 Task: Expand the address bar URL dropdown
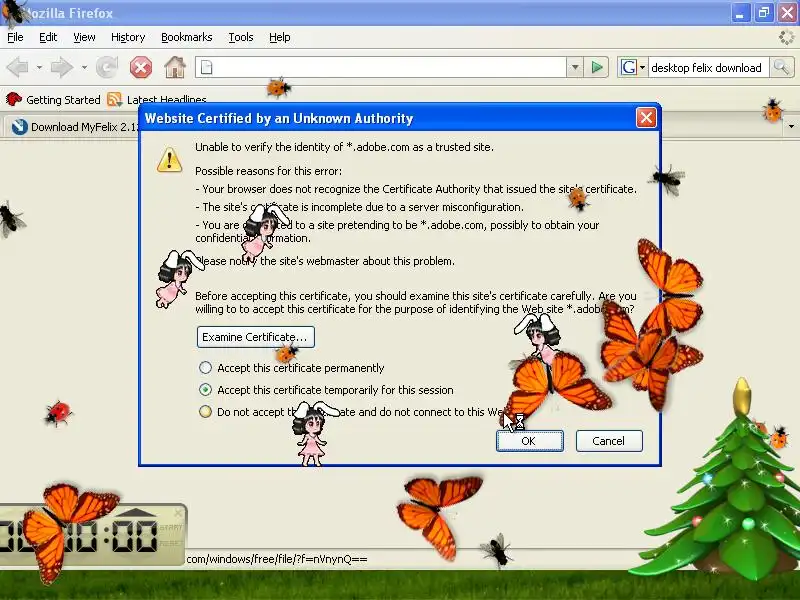coord(575,67)
